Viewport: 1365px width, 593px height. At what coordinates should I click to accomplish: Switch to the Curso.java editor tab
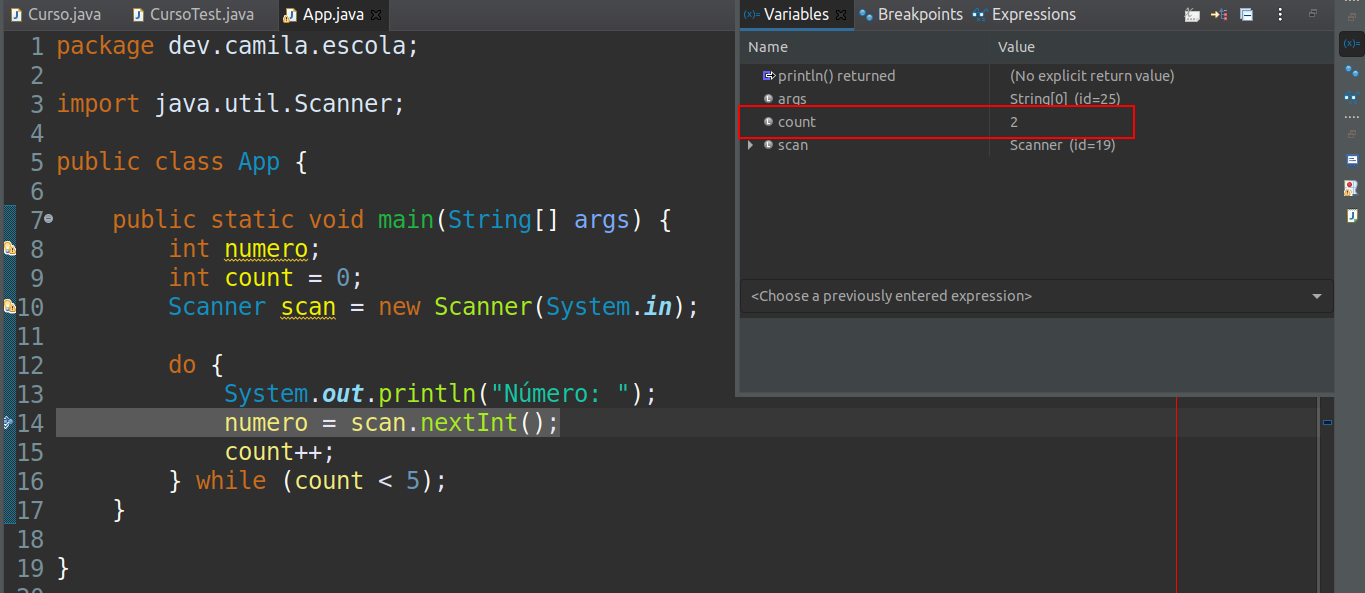click(x=56, y=15)
